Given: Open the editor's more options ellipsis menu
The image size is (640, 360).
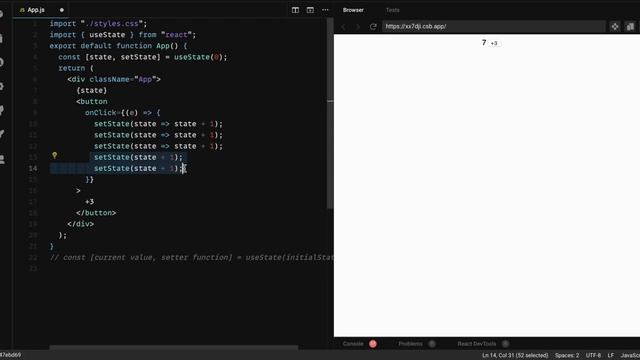Looking at the screenshot, I should point(325,10).
